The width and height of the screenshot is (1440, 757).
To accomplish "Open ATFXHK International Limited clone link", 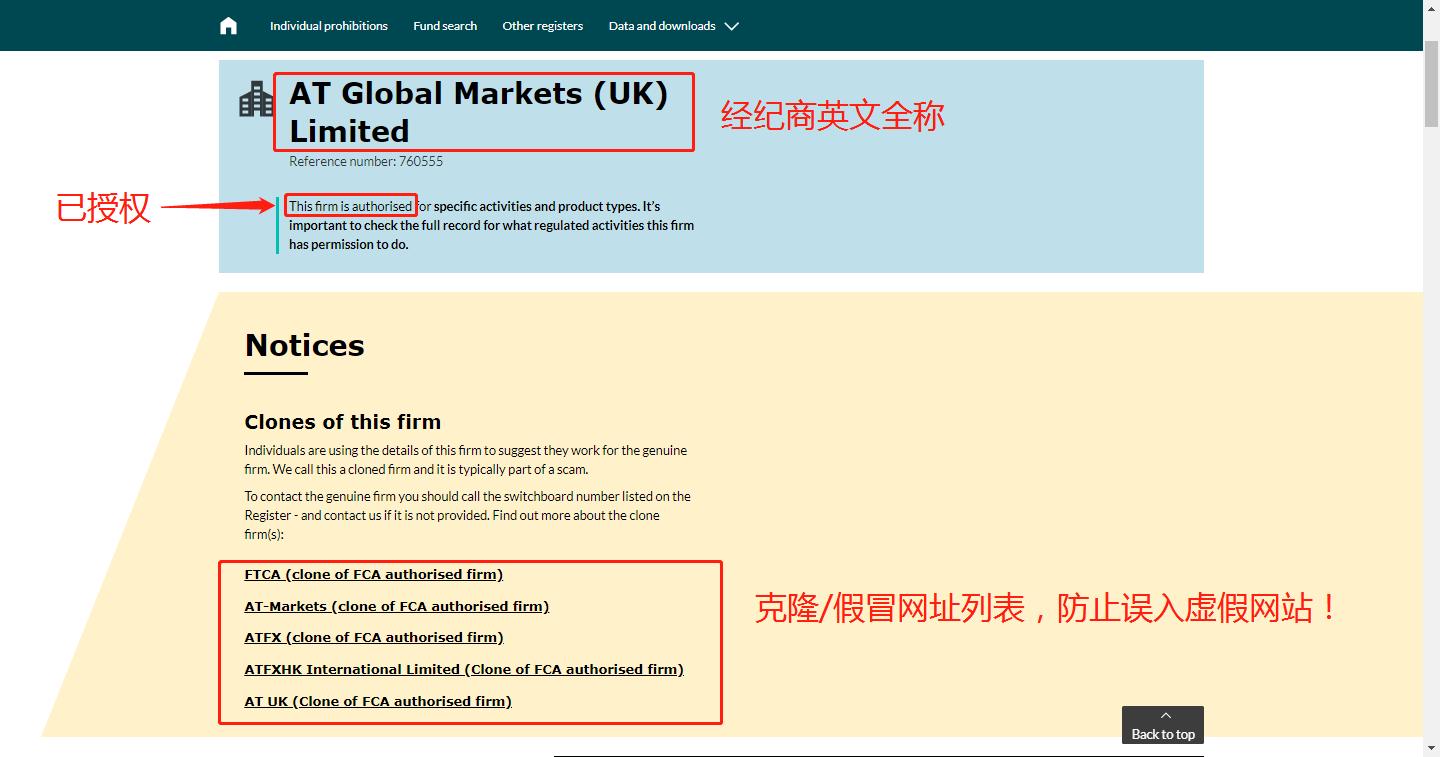I will [464, 670].
